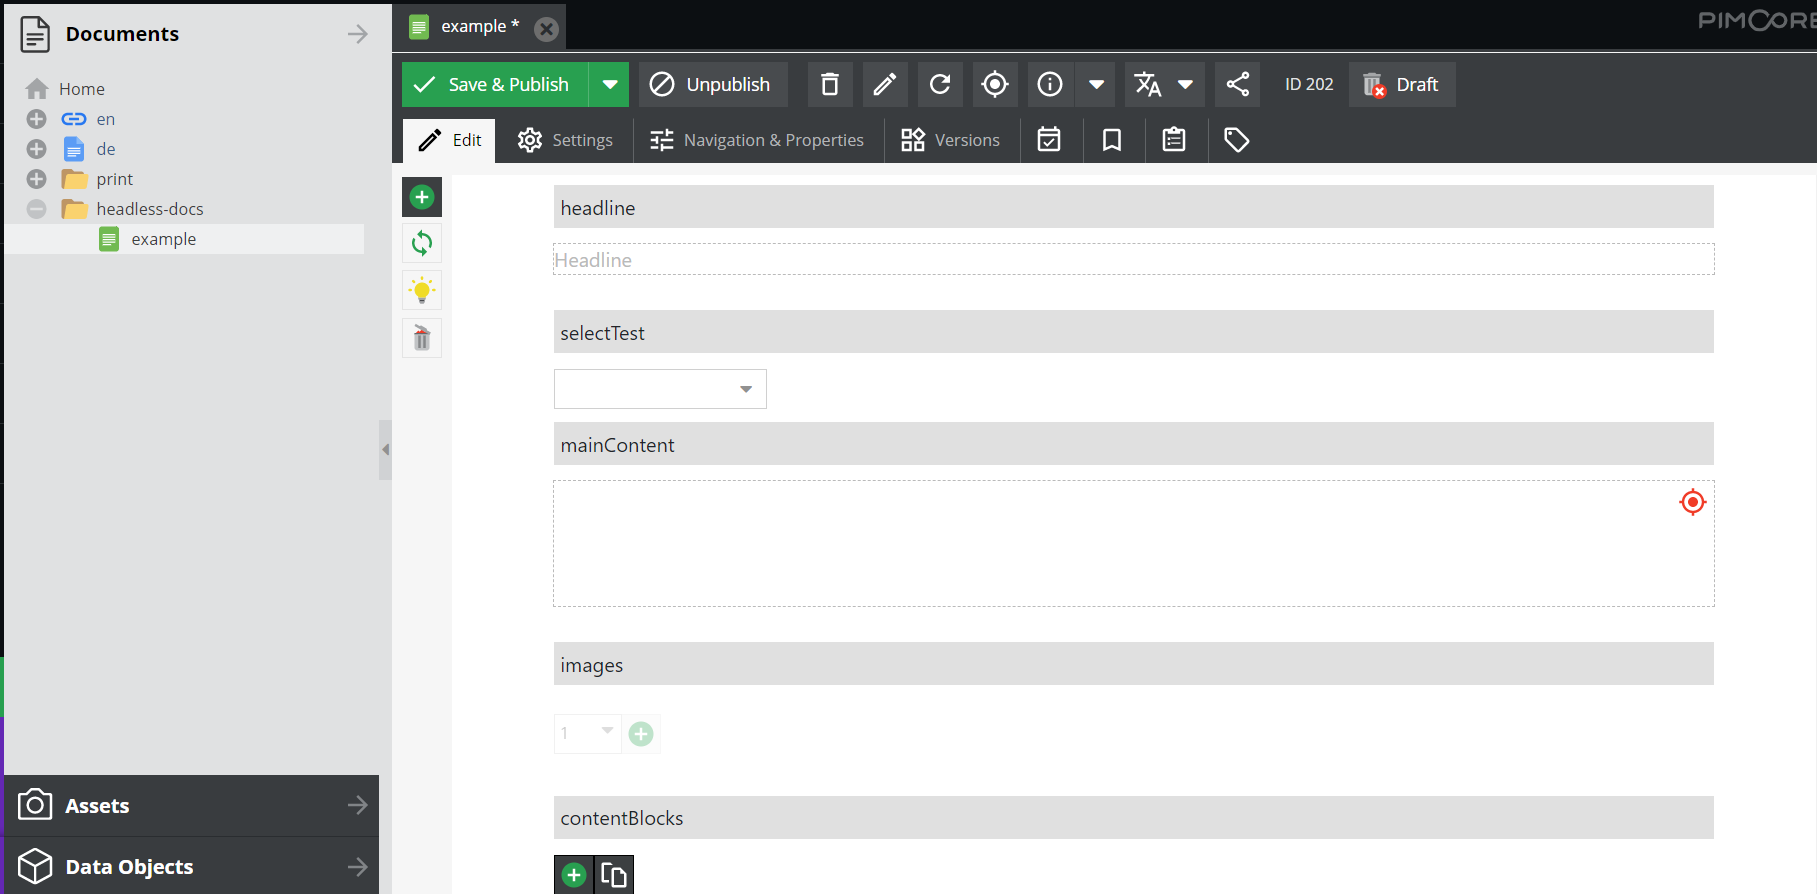1817x894 pixels.
Task: Expand the info dropdown arrow
Action: pyautogui.click(x=1096, y=84)
